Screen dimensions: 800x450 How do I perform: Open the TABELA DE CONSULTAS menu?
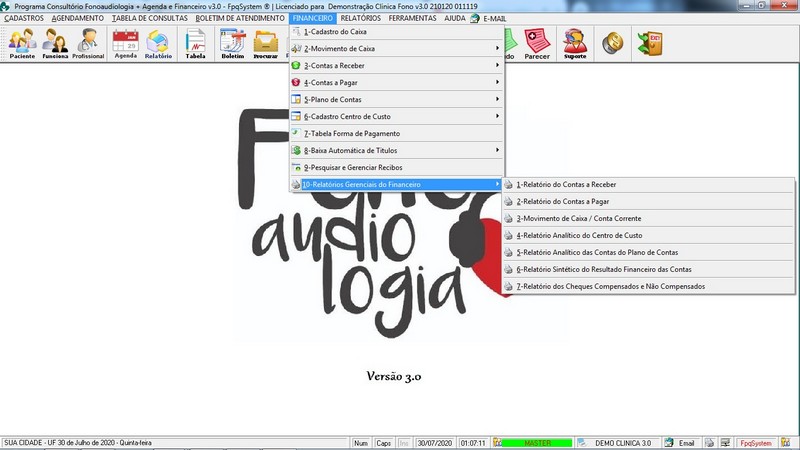[150, 18]
